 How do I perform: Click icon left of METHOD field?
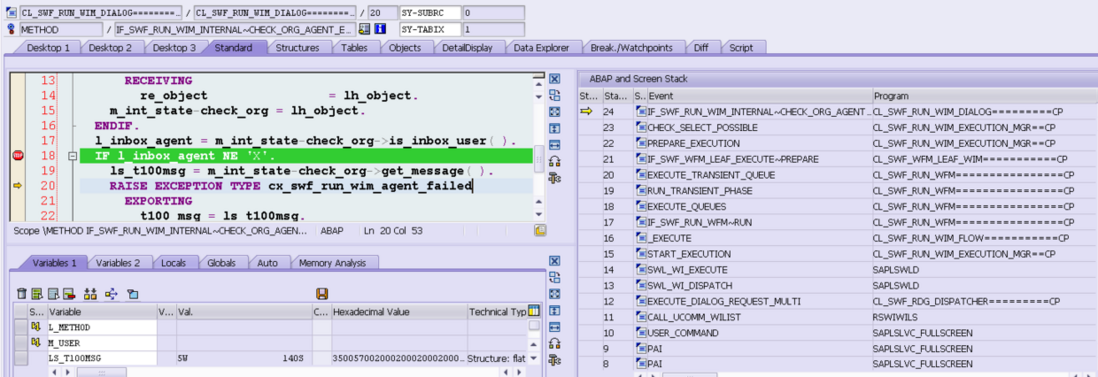pos(11,29)
